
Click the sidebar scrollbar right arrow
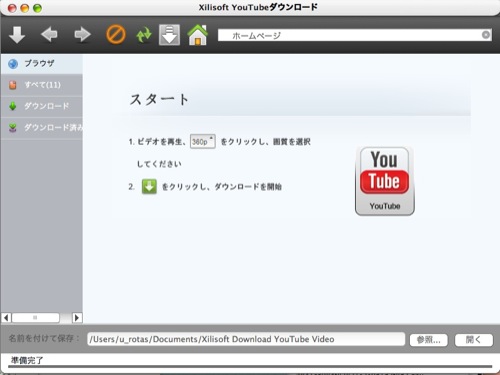click(77, 317)
